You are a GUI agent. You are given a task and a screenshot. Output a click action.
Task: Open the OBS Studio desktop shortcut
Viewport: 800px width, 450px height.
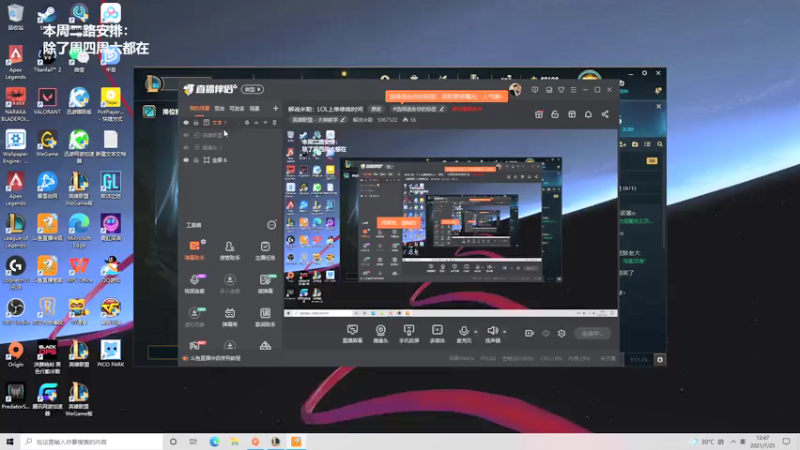[16, 312]
